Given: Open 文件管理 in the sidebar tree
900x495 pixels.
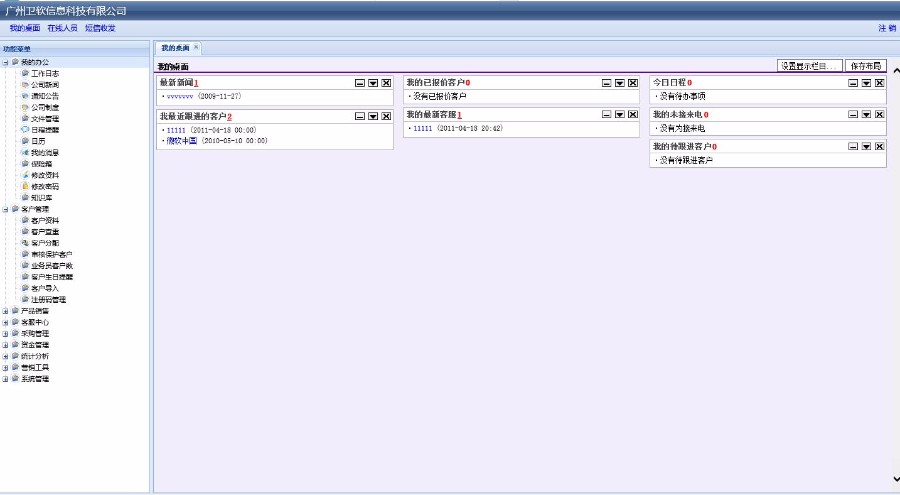Looking at the screenshot, I should click(45, 118).
